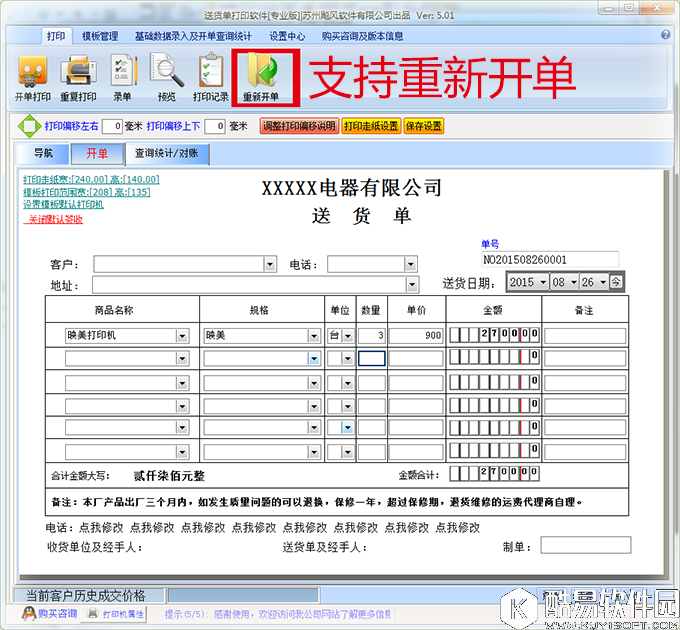This screenshot has width=680, height=630.
Task: Open the year 2015 dropdown
Action: (x=543, y=282)
